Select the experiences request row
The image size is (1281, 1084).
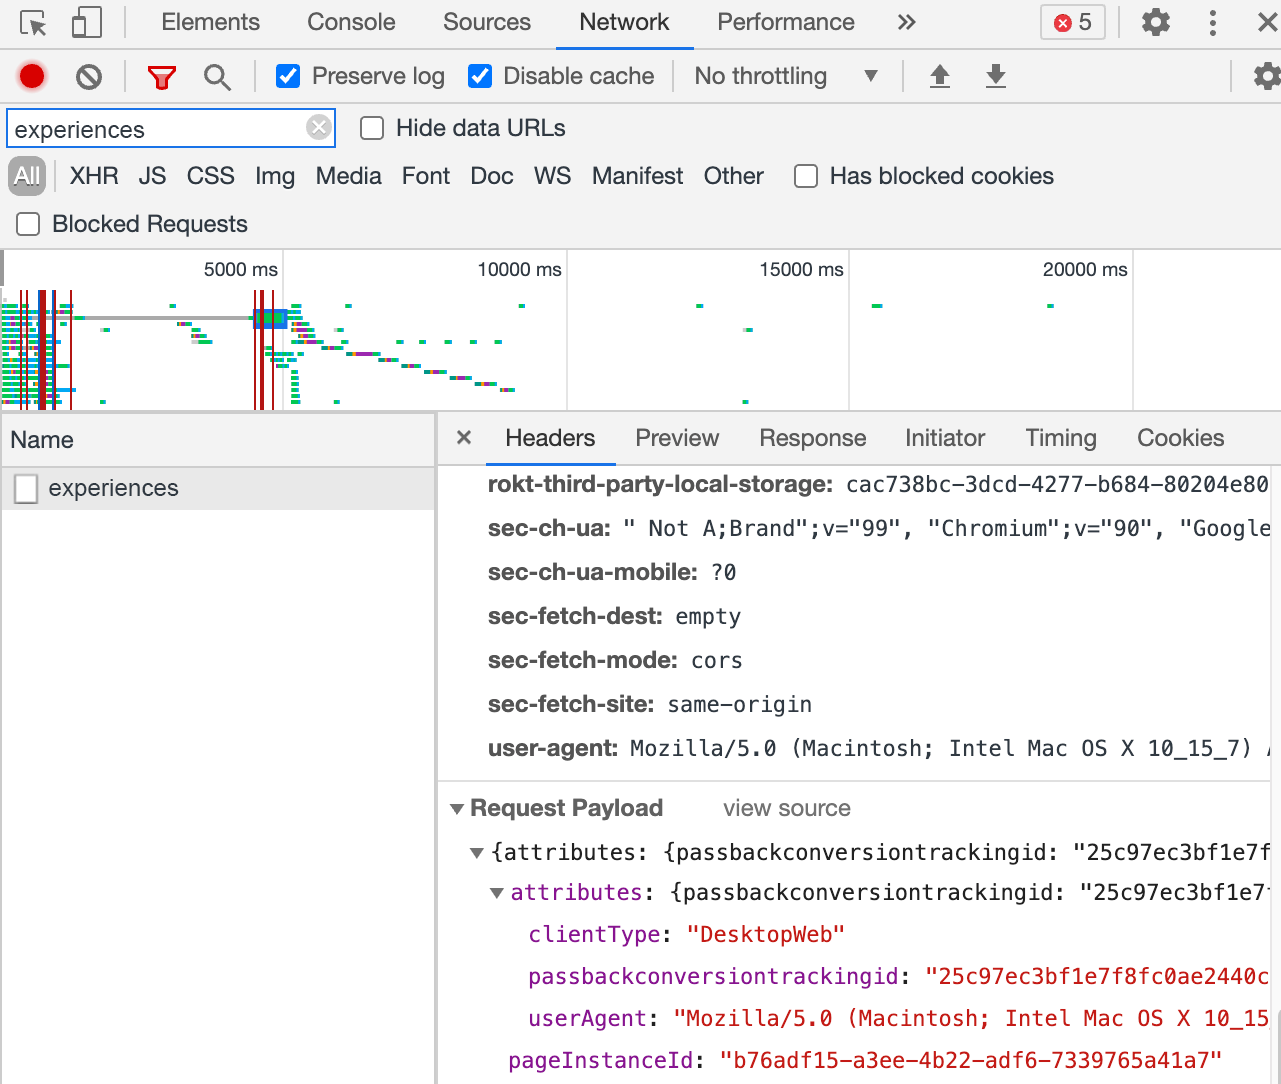click(218, 488)
